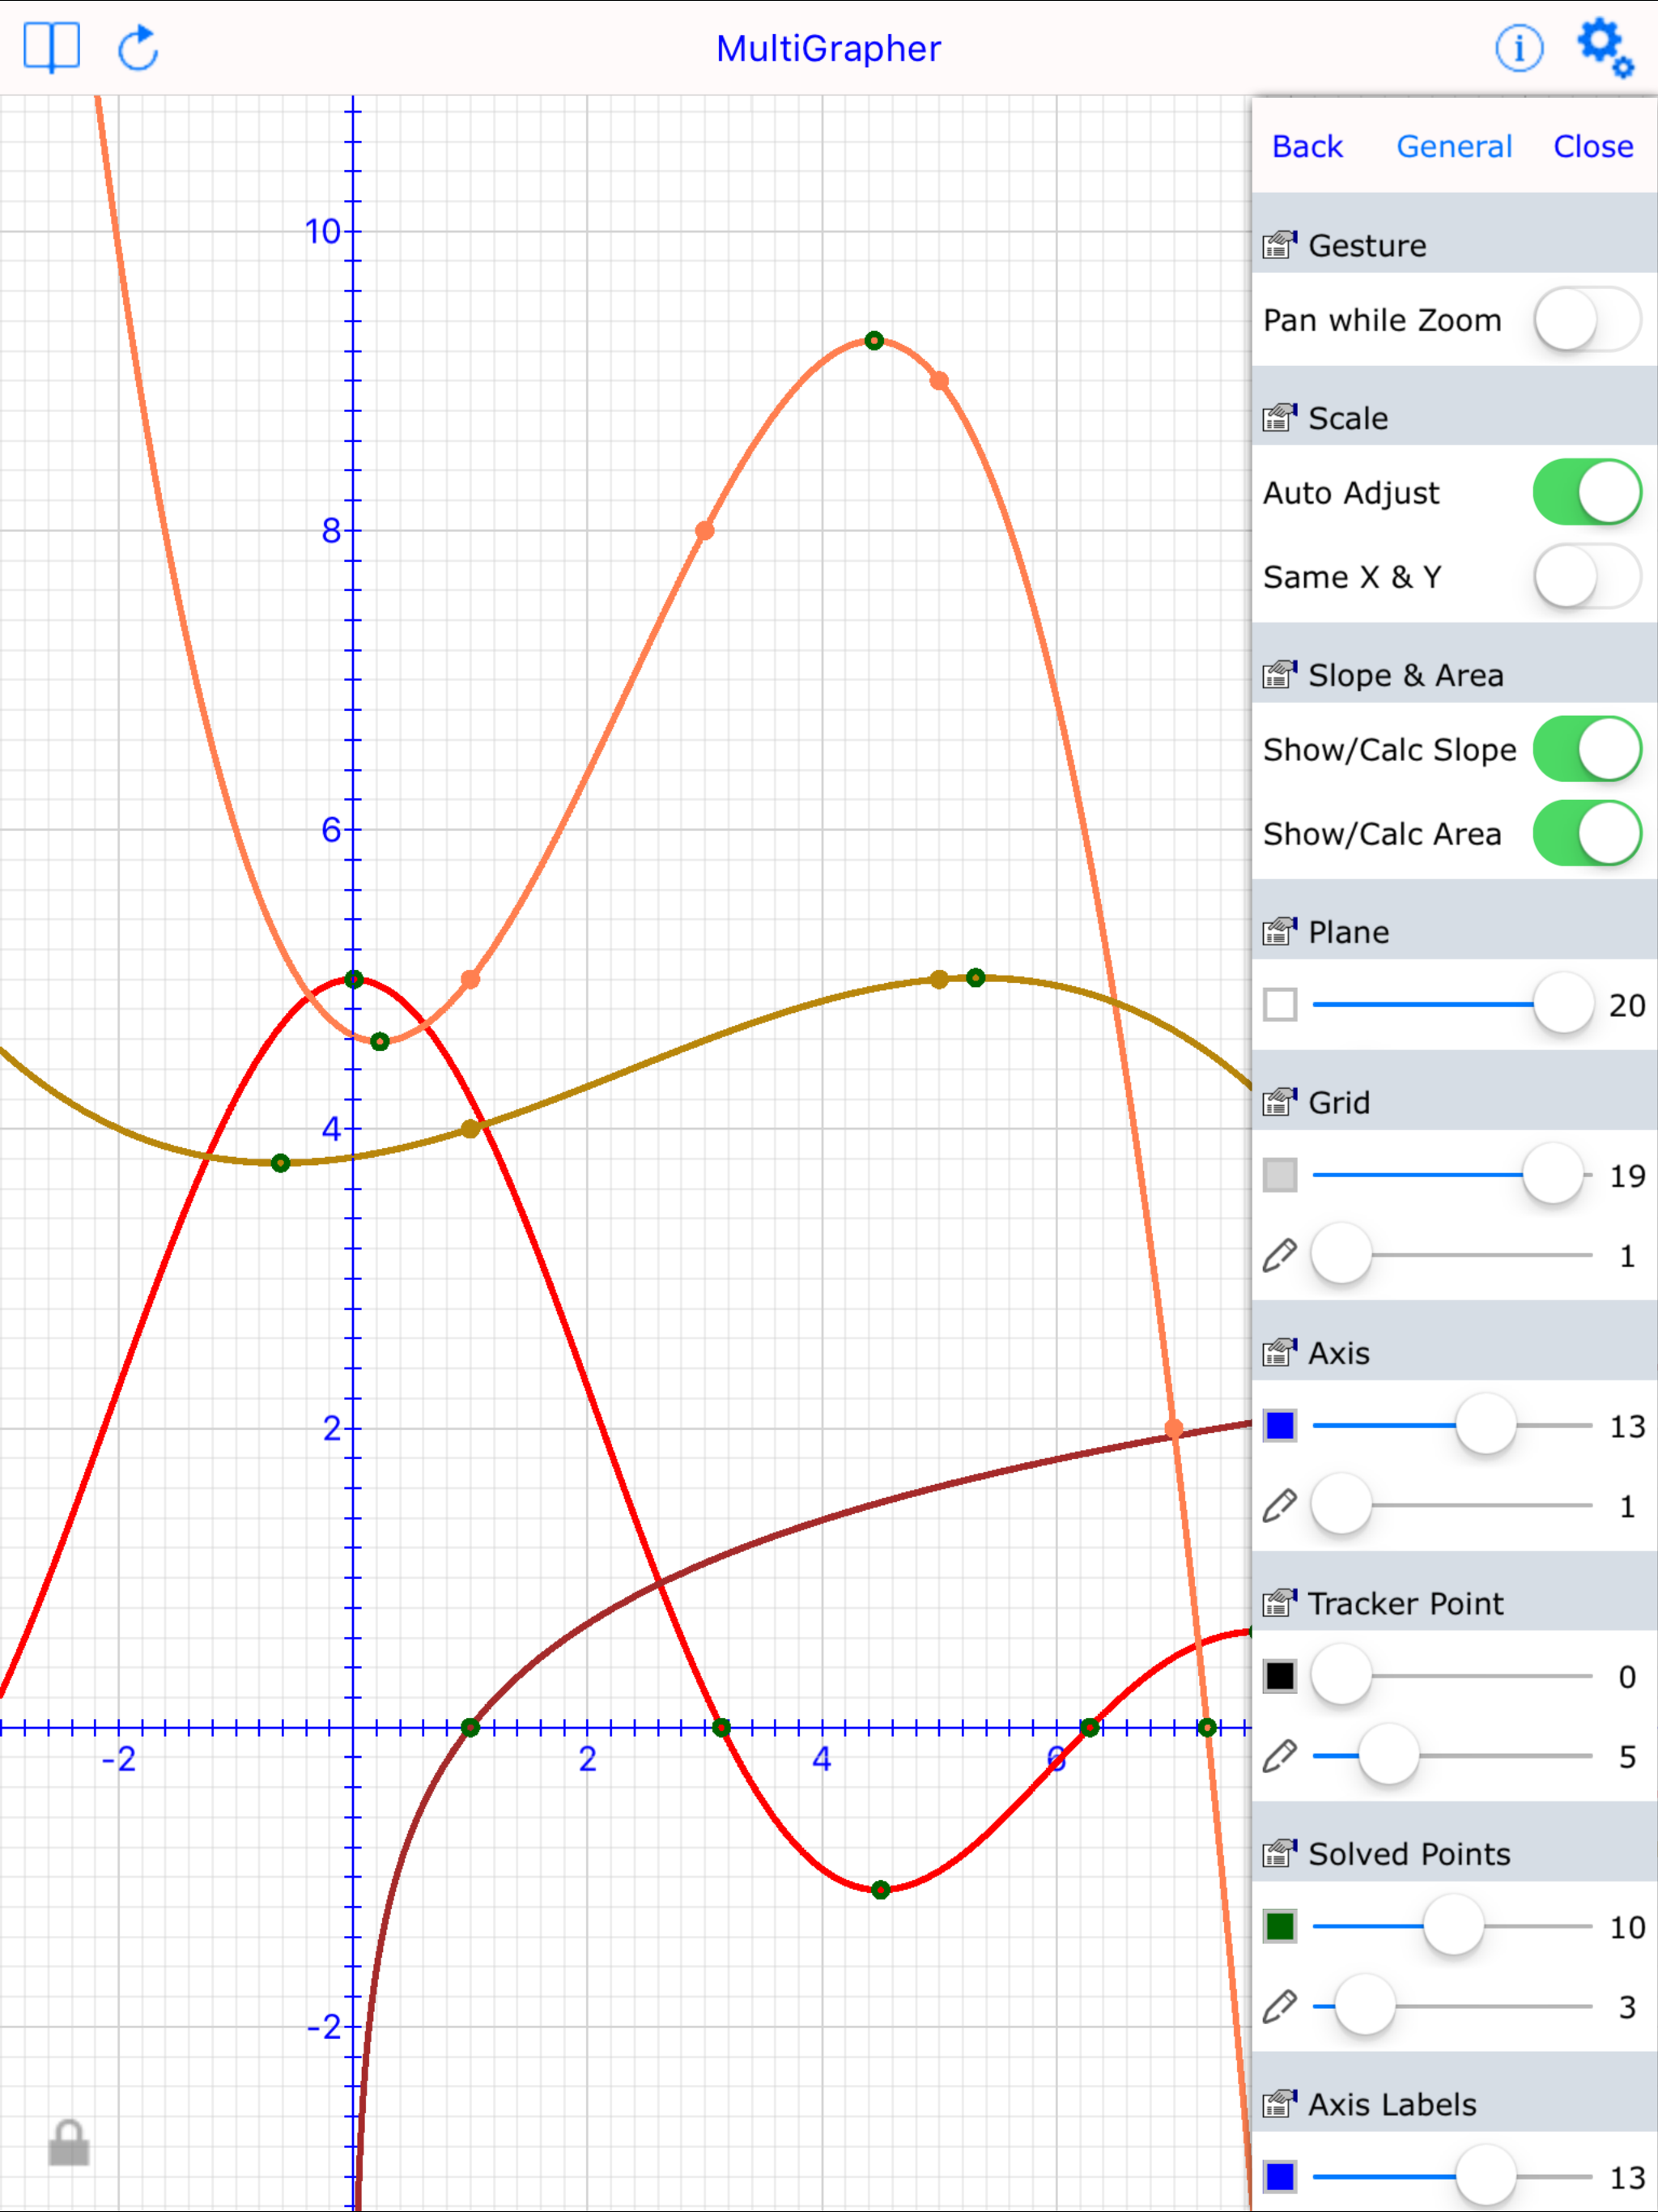
Task: Open the General tab in settings panel
Action: (x=1453, y=147)
